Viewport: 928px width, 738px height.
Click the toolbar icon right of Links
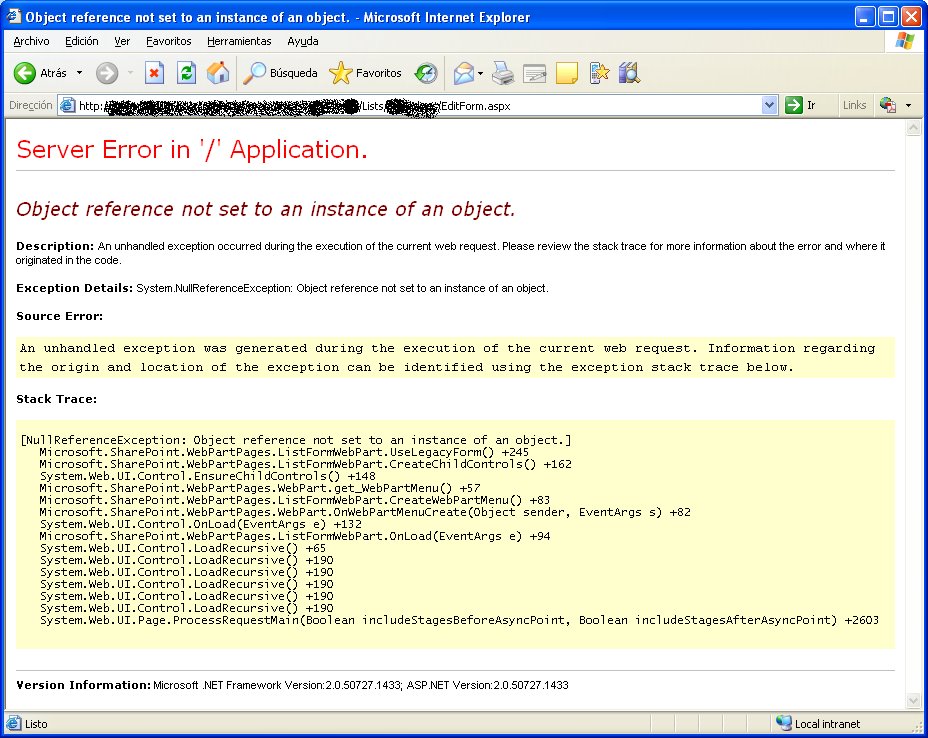pyautogui.click(x=887, y=105)
